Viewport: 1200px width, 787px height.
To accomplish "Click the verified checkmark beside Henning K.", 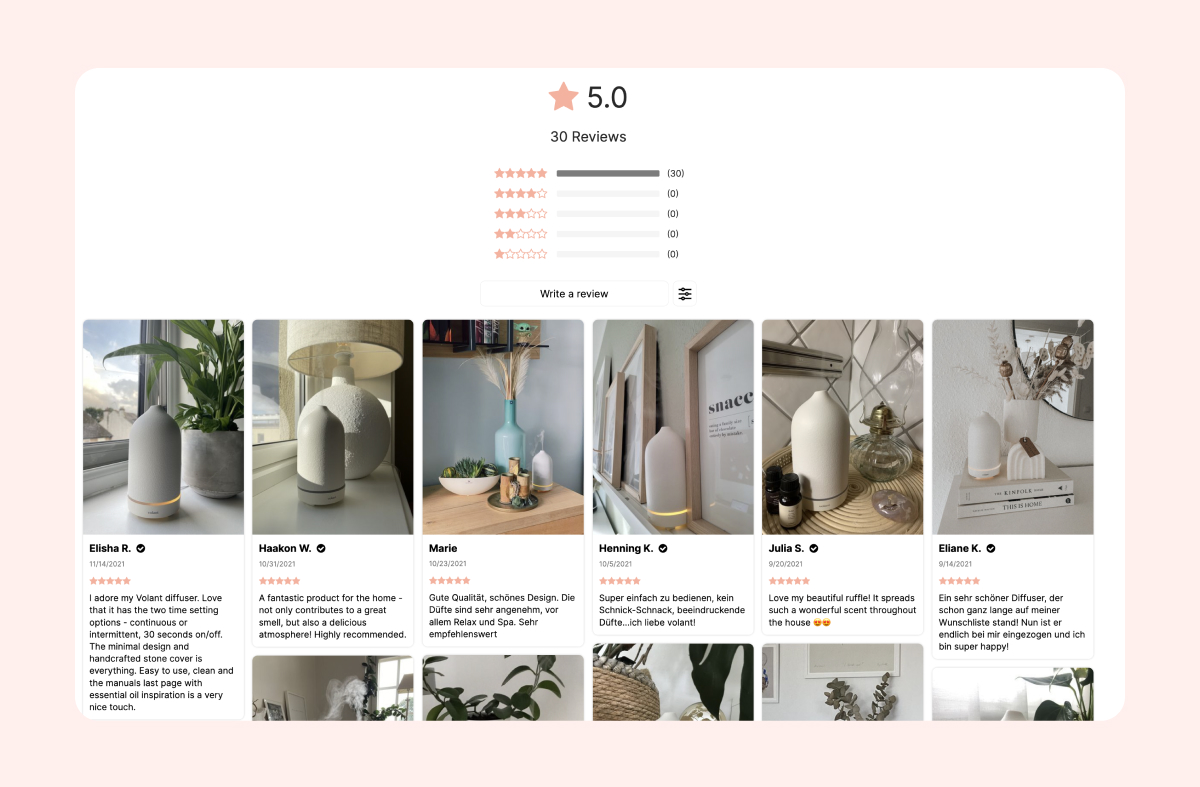I will coord(663,548).
